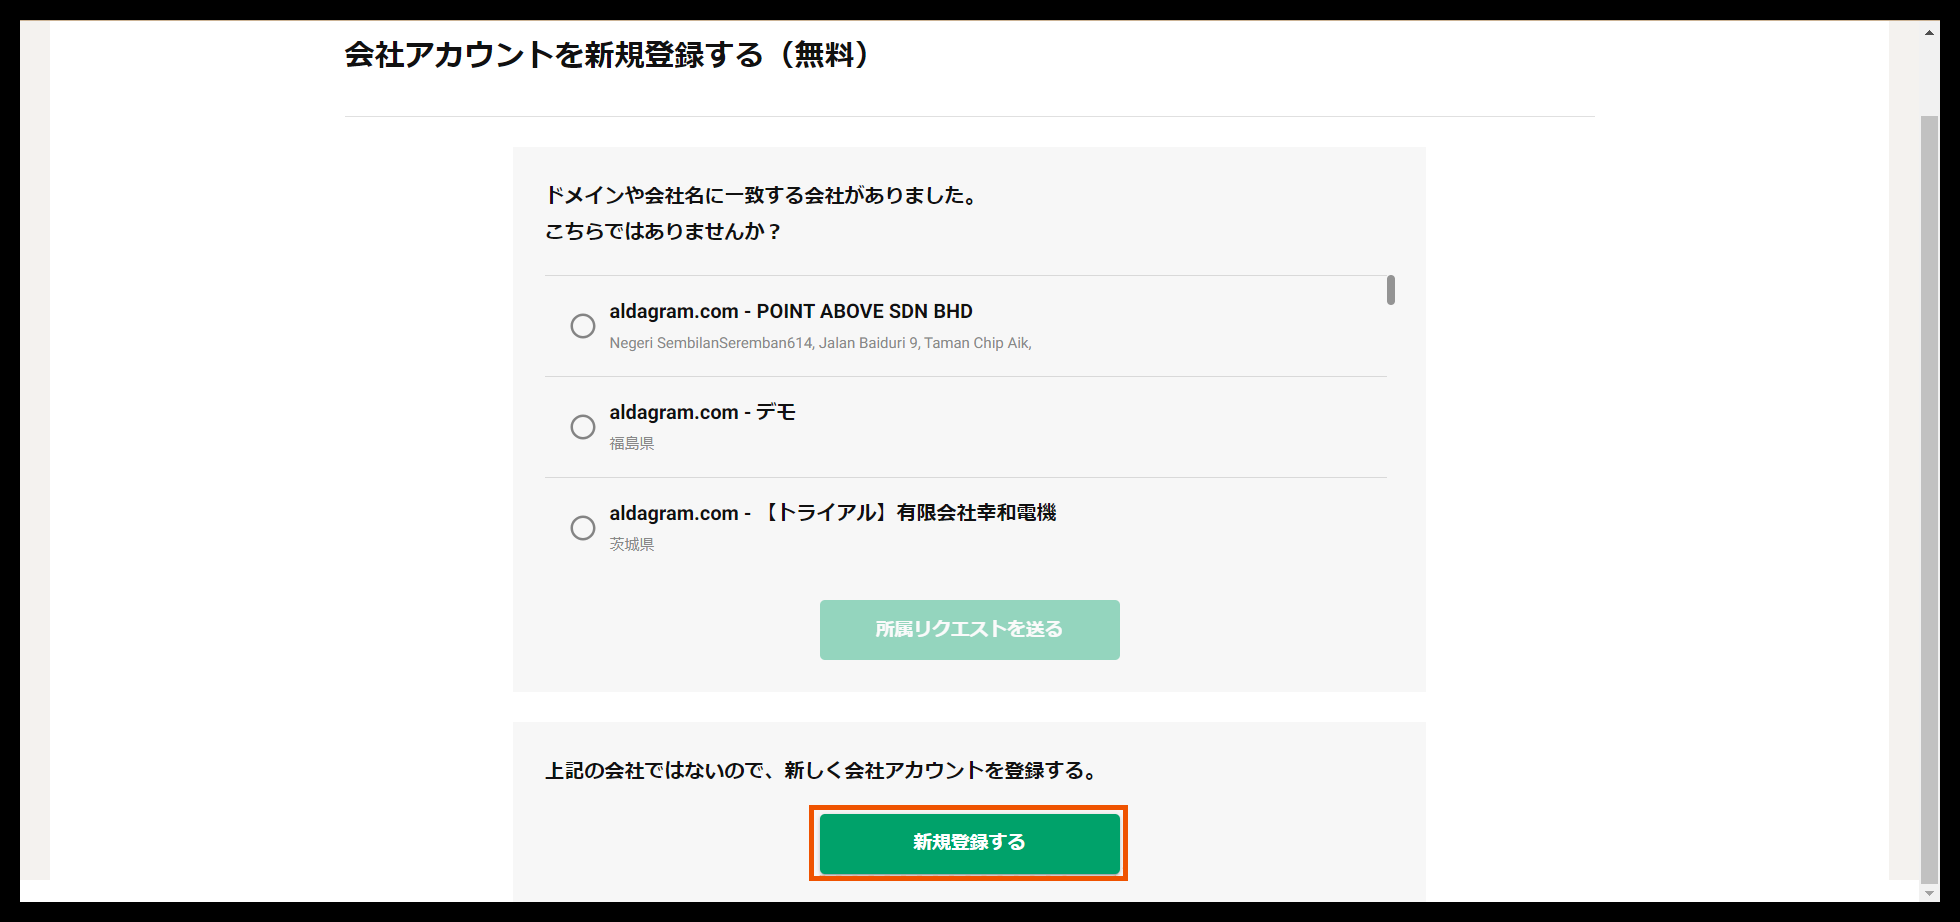The height and width of the screenshot is (922, 1960).
Task: Select the POINT ABOVE SDN BHD radio button
Action: click(583, 326)
